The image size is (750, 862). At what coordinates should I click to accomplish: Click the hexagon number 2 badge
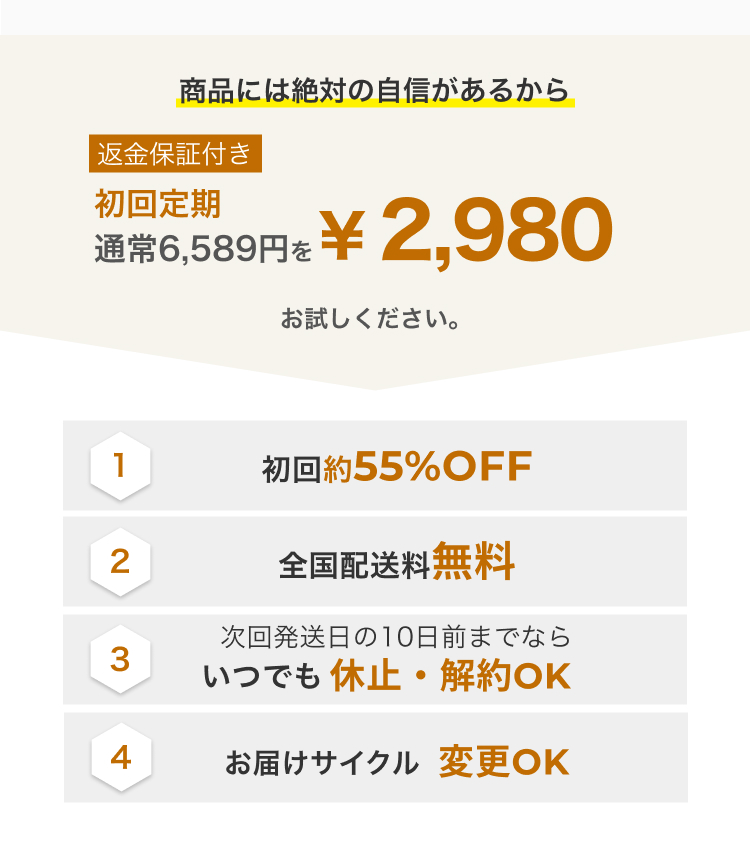tap(120, 562)
